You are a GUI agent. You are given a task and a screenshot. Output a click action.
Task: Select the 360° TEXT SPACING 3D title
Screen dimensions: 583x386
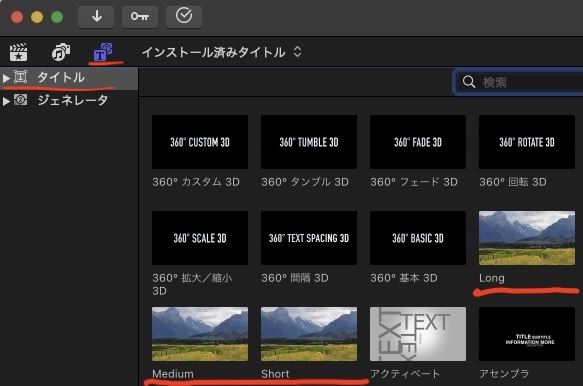coord(309,238)
